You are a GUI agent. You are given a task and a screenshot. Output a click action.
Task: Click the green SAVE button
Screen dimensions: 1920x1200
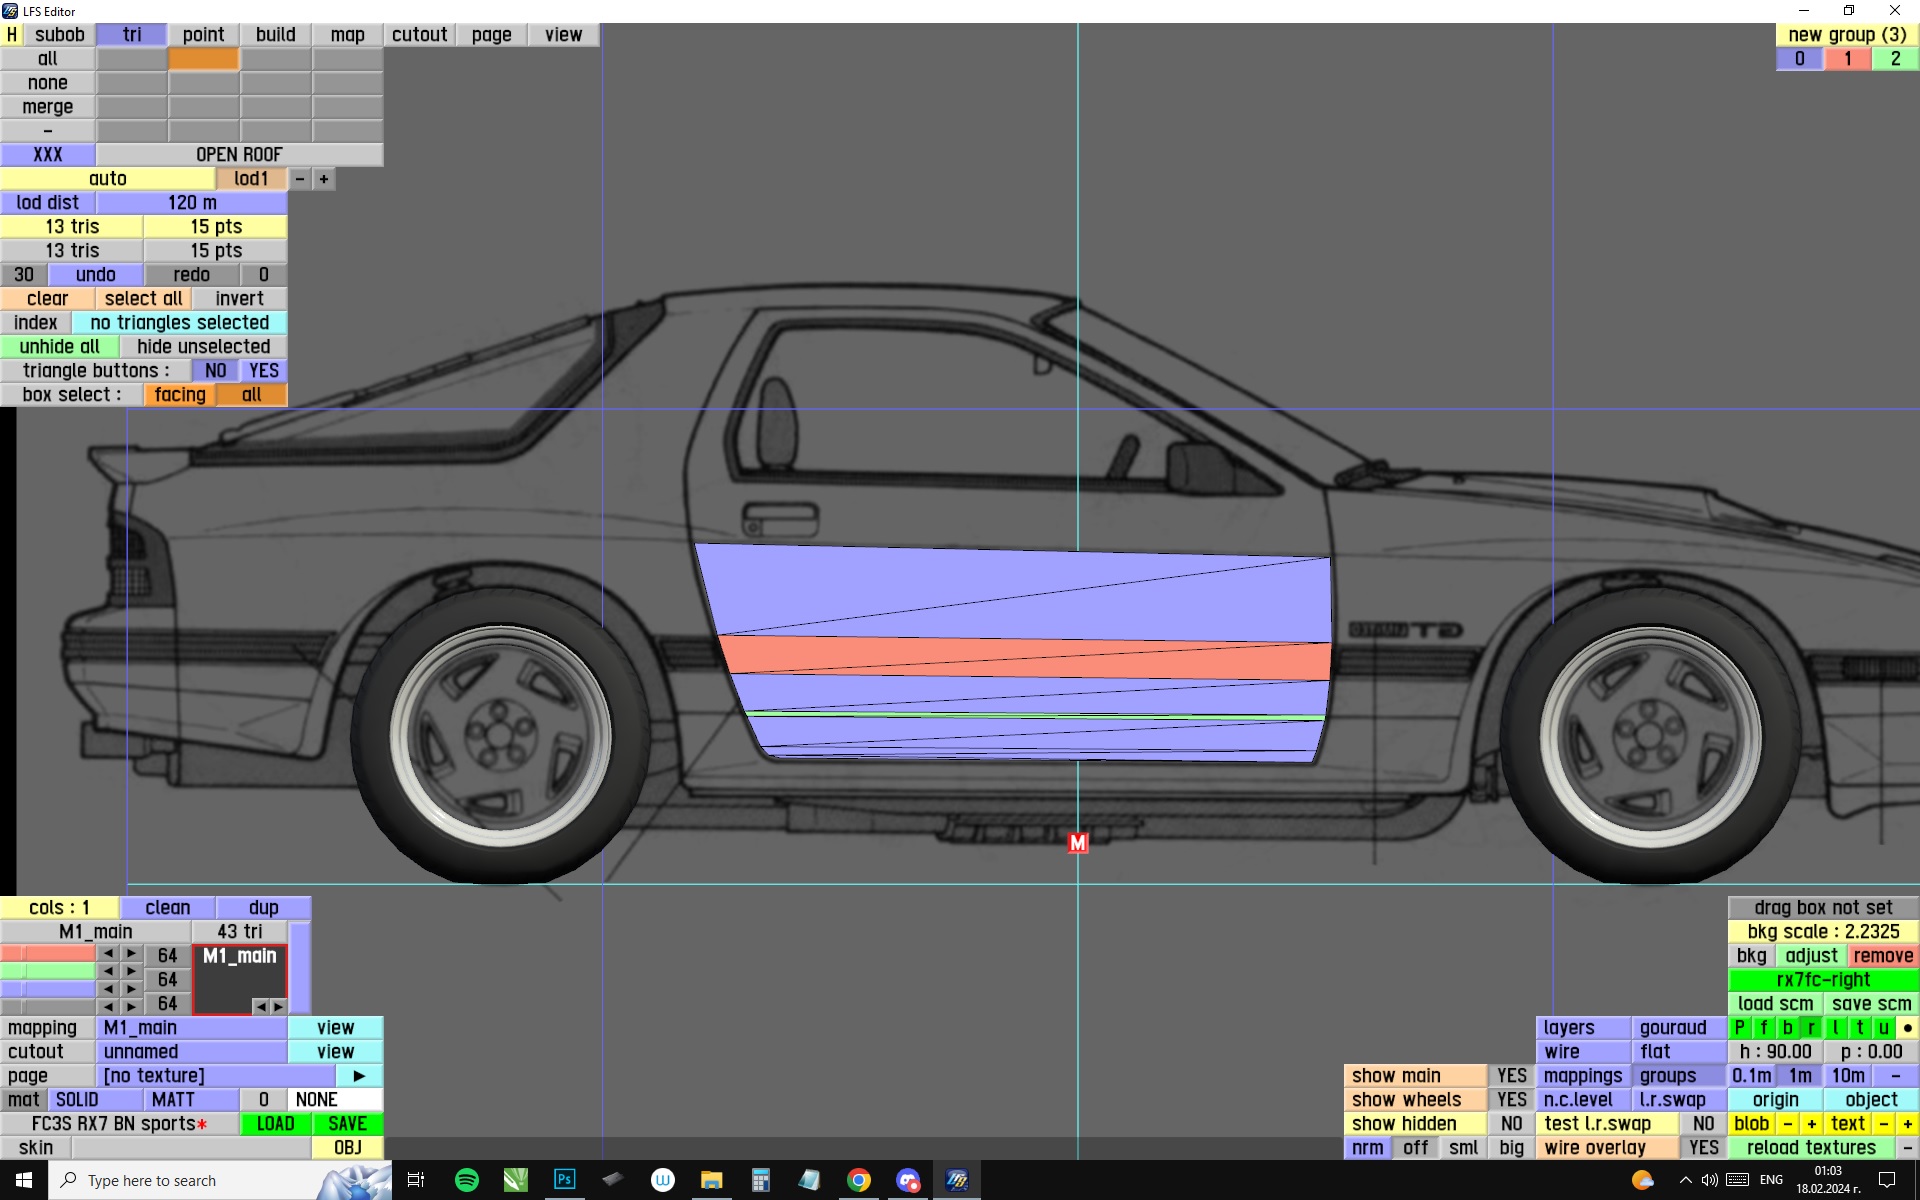(x=347, y=1123)
